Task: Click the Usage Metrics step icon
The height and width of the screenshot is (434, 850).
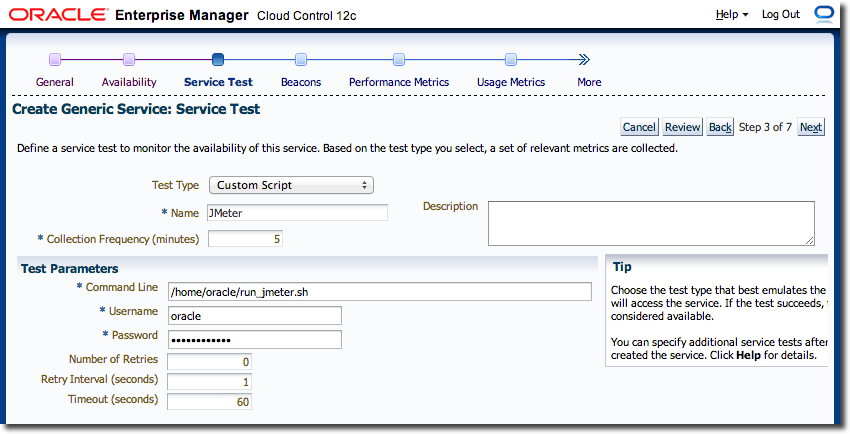Action: [511, 60]
